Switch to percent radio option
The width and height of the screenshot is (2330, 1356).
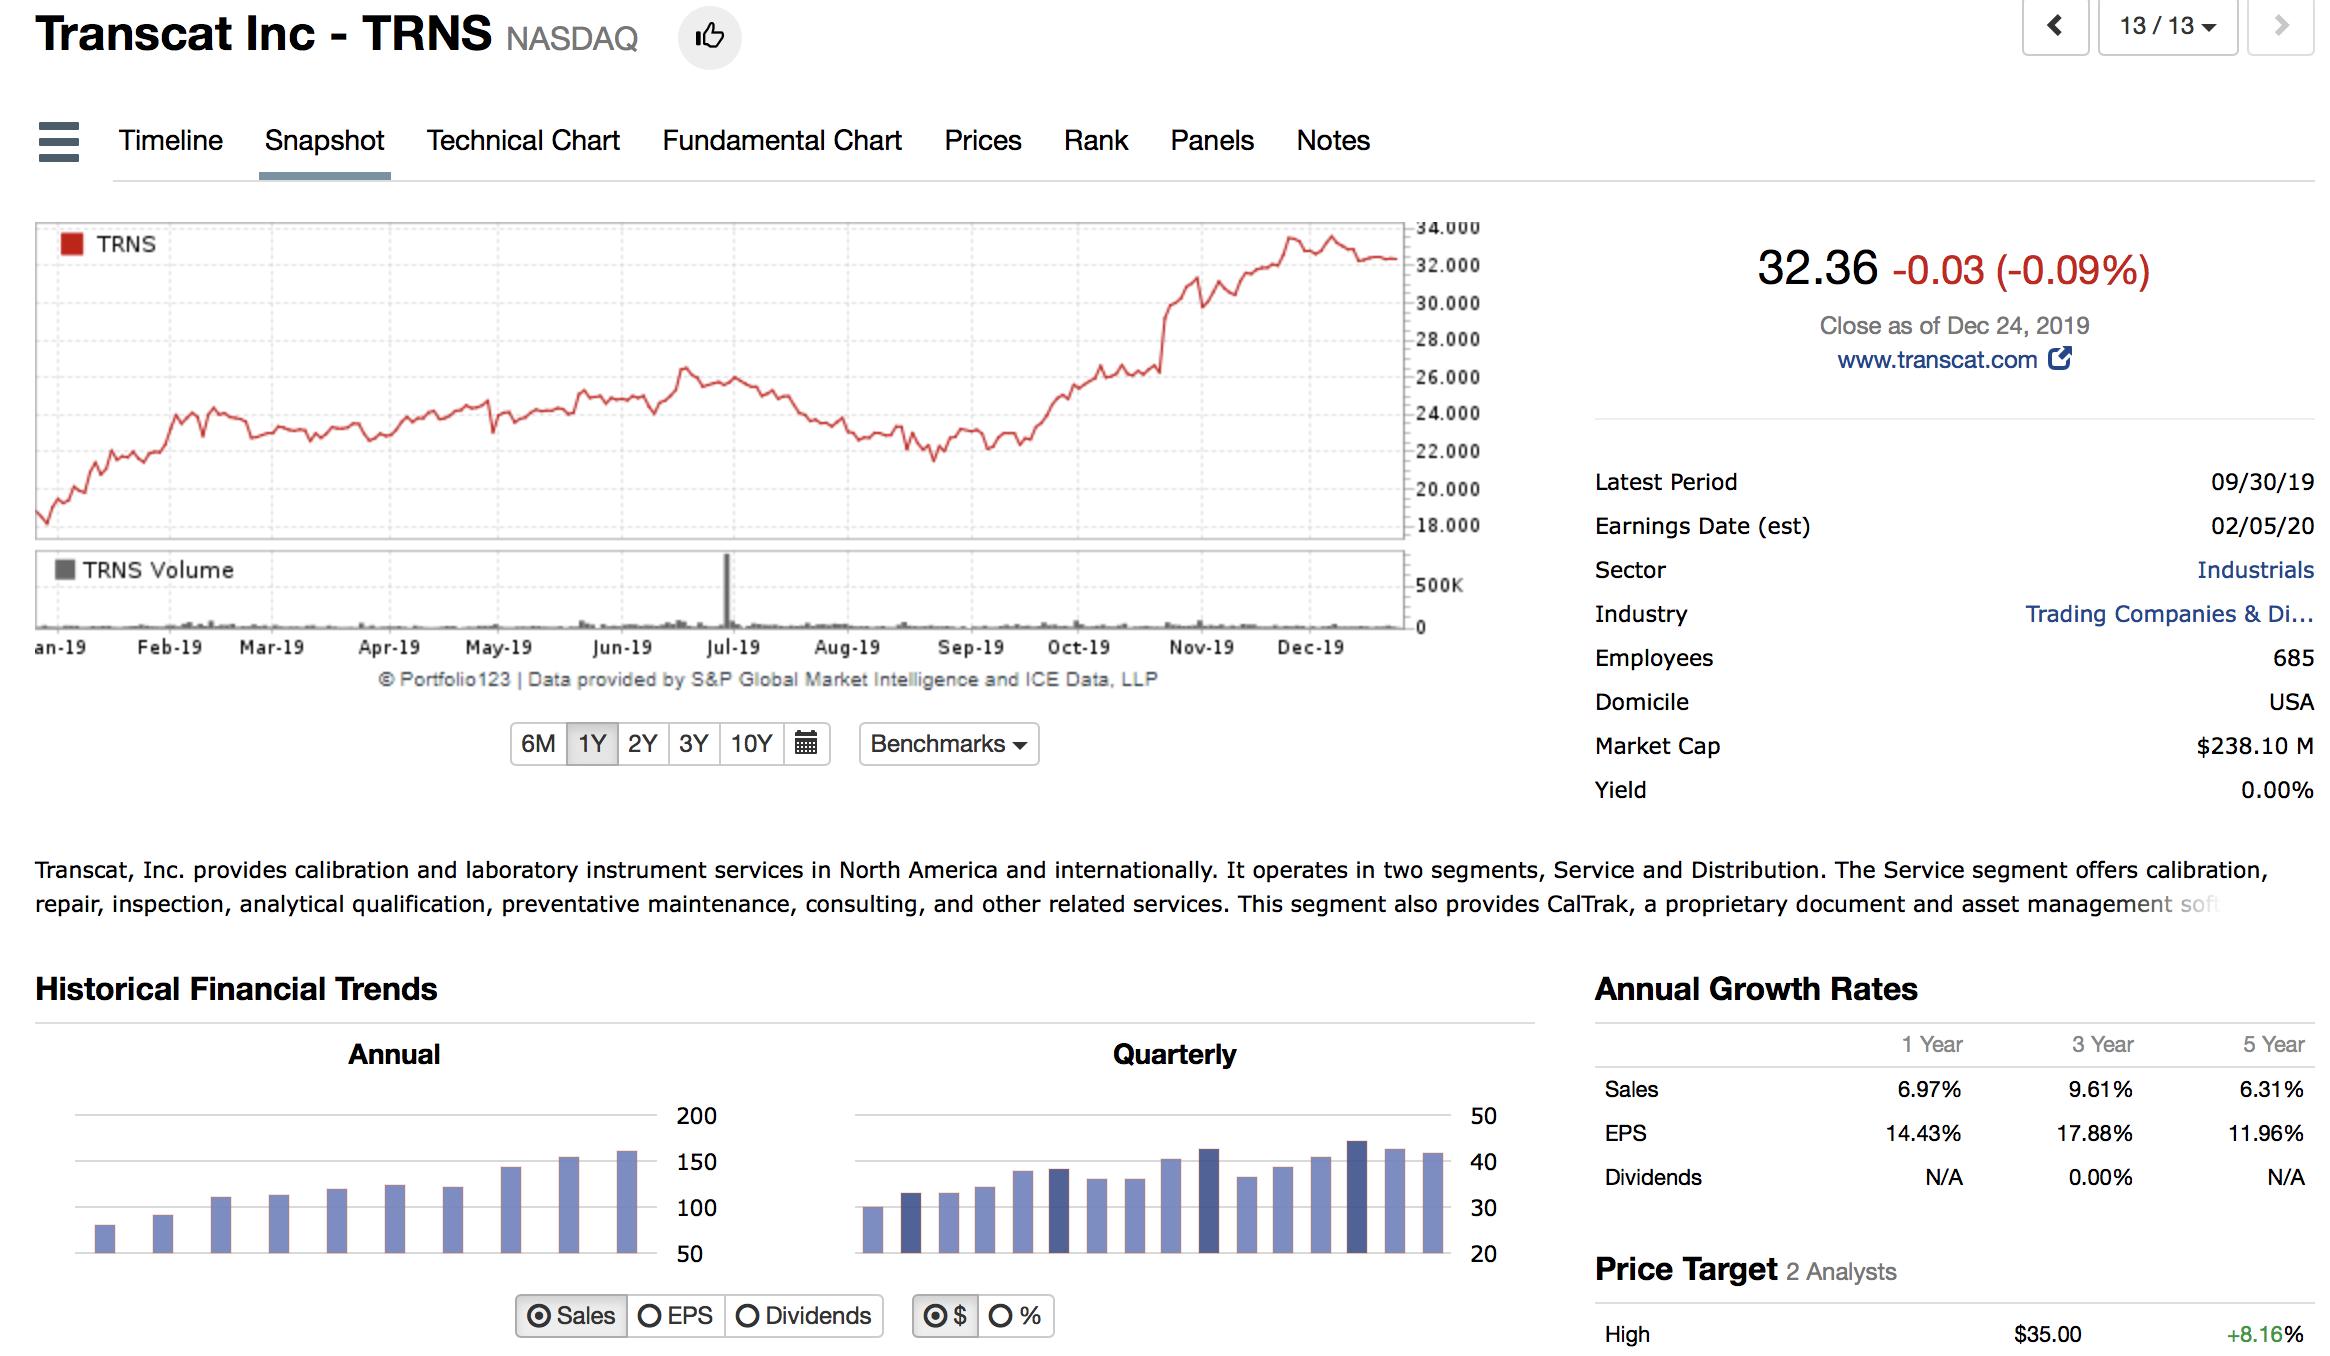(x=1000, y=1315)
